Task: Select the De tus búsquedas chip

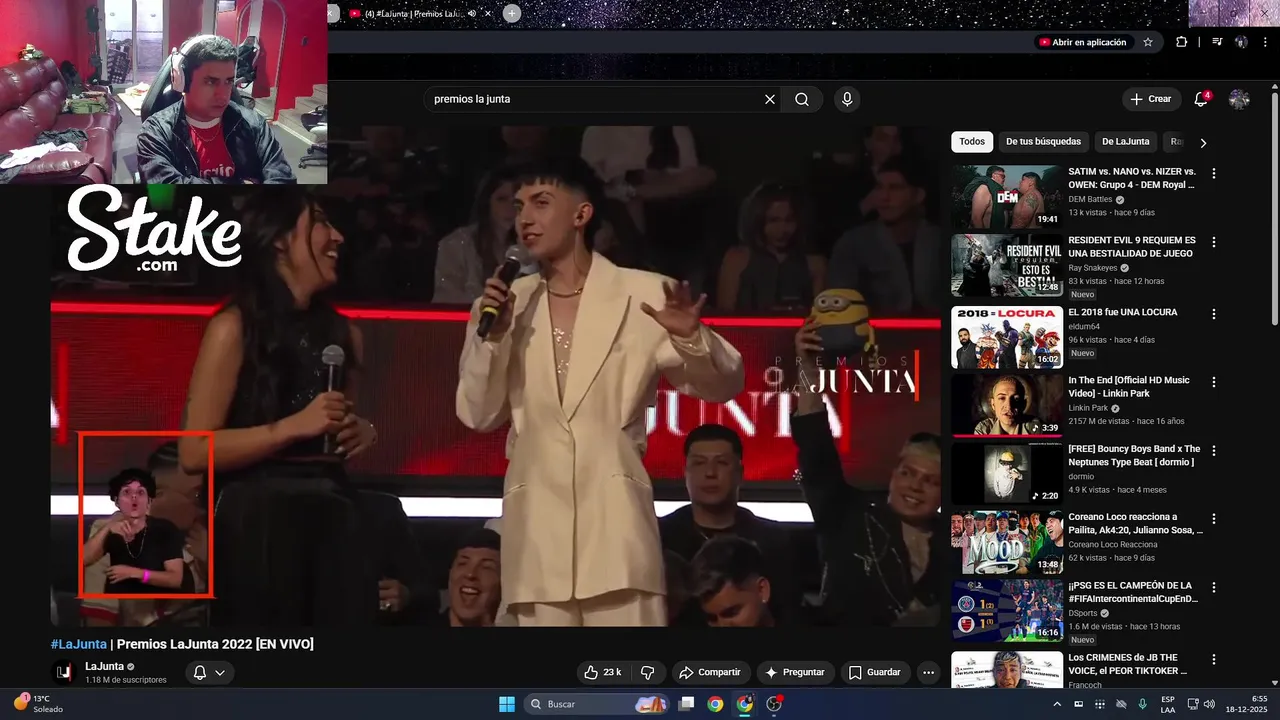Action: tap(1043, 142)
